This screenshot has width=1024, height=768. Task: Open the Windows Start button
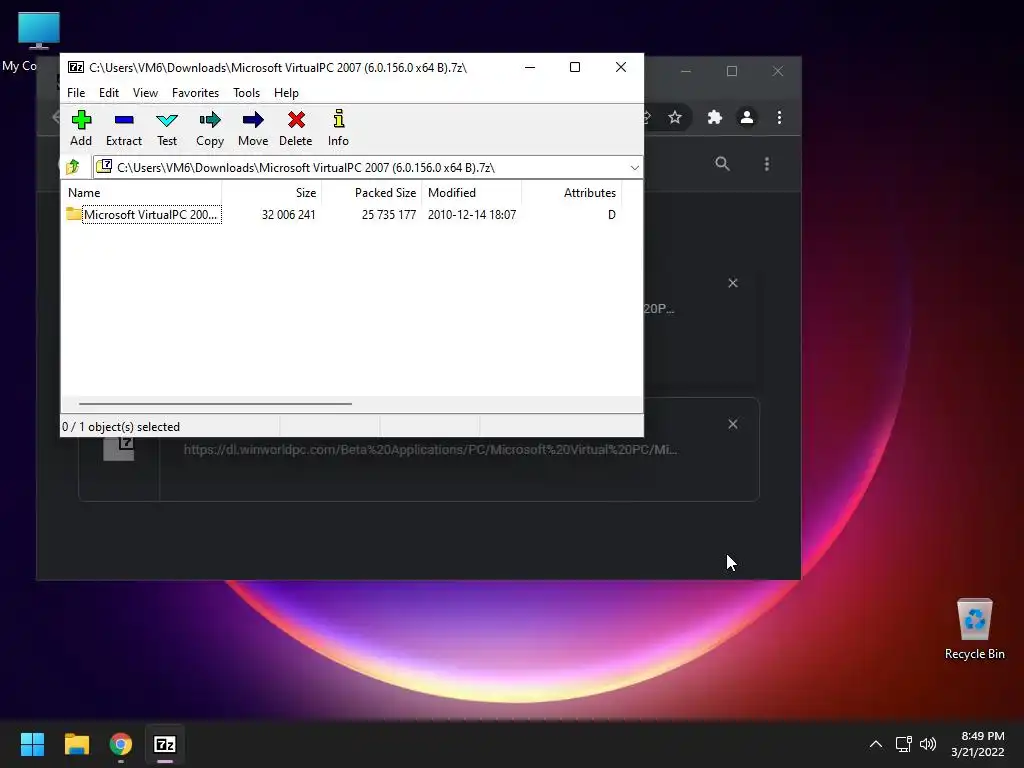pyautogui.click(x=32, y=744)
